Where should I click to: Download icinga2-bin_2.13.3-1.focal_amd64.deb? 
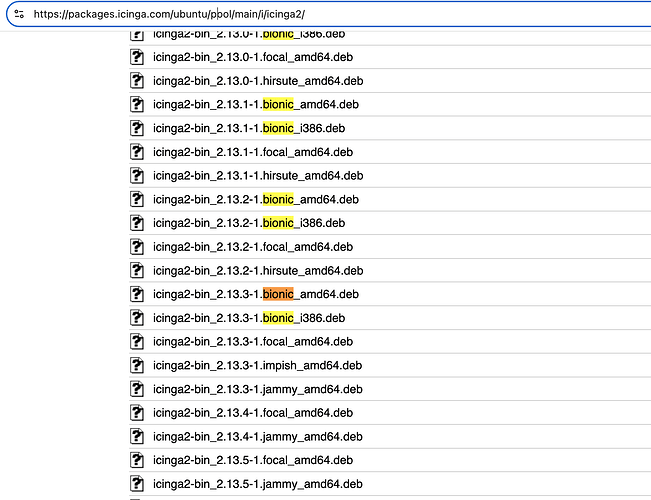point(252,342)
